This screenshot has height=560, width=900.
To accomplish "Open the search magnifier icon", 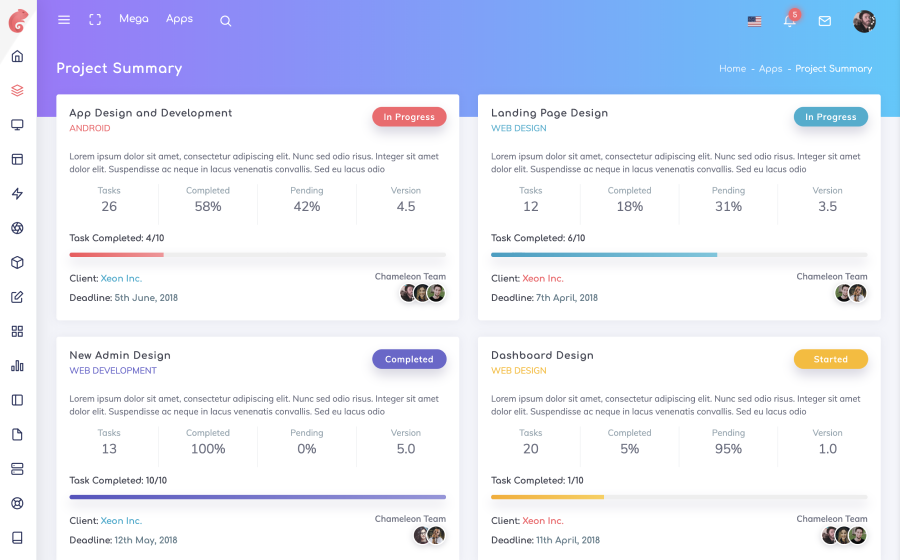I will 226,21.
